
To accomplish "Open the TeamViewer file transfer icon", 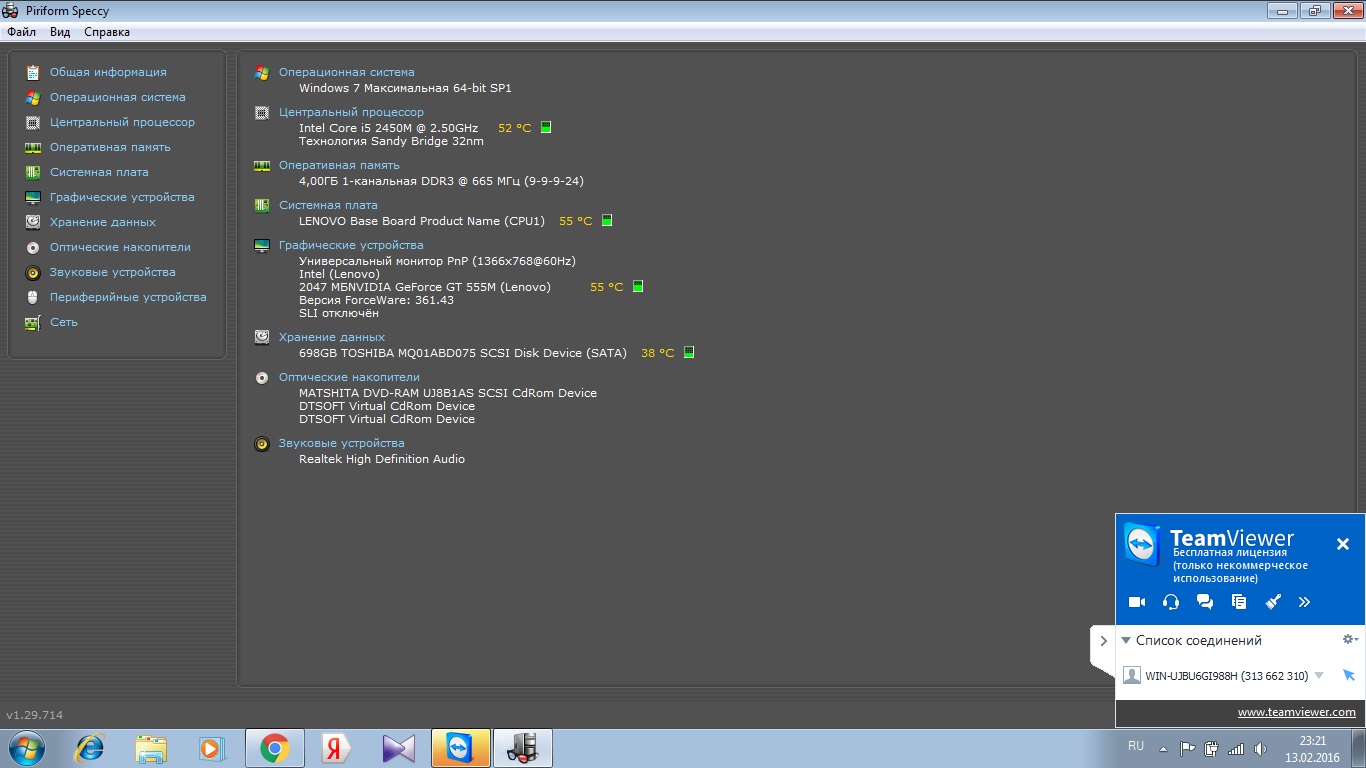I will (1239, 602).
